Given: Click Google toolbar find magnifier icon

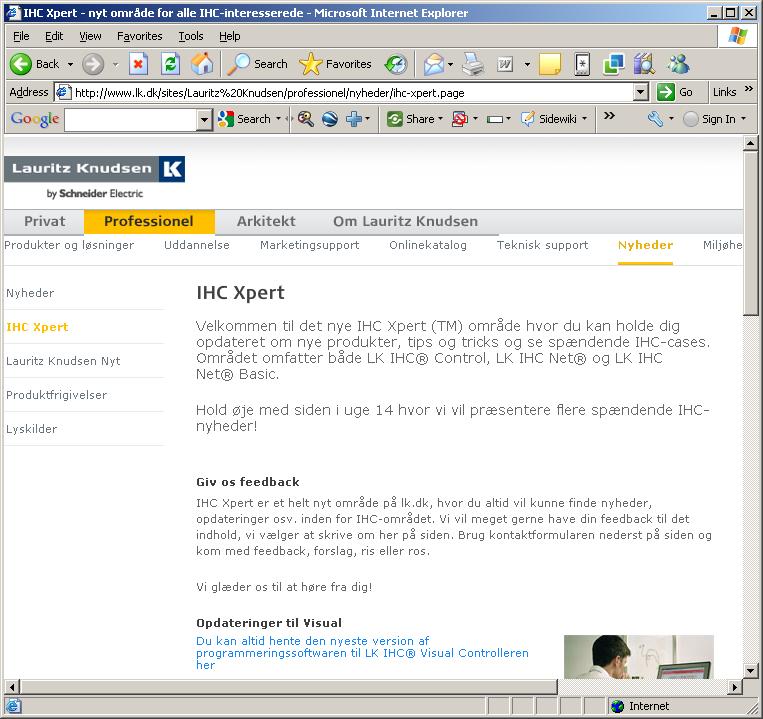Looking at the screenshot, I should [x=306, y=119].
